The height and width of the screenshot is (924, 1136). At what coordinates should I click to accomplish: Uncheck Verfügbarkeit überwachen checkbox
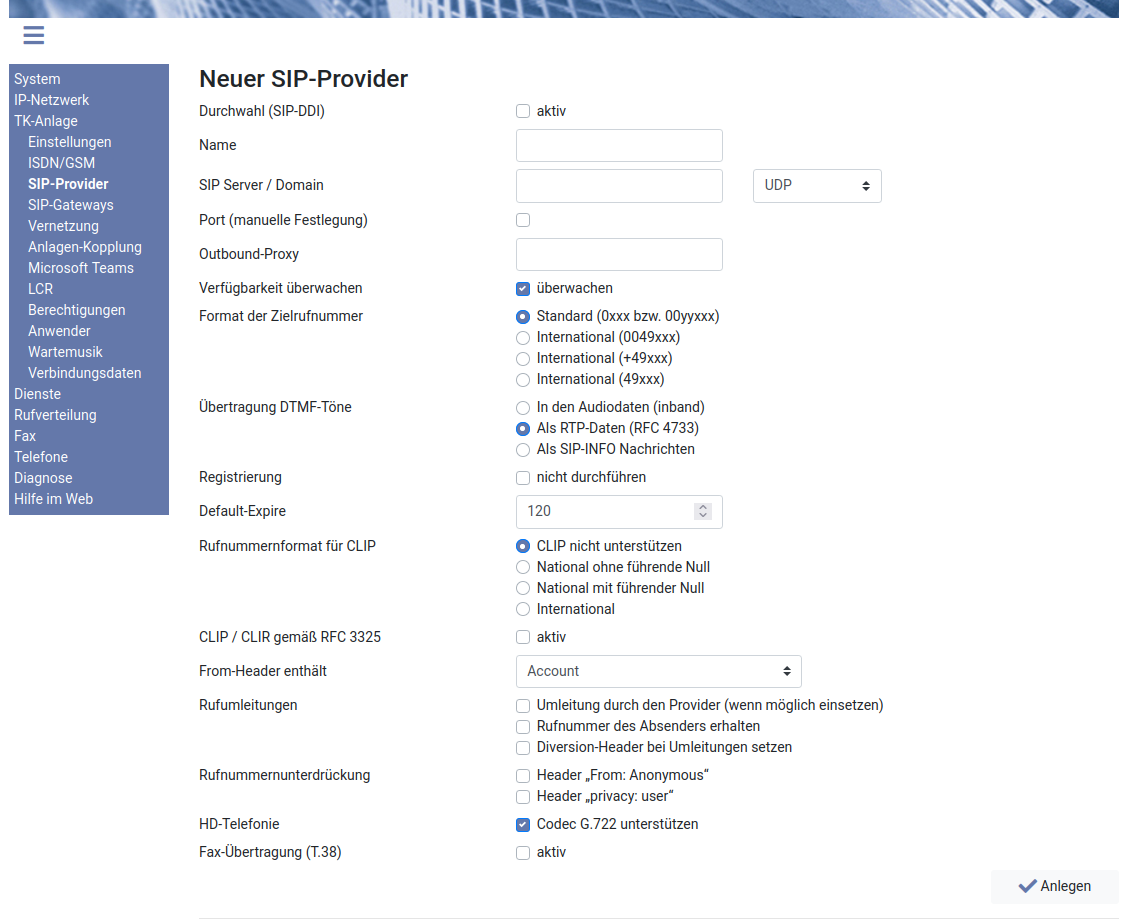(x=523, y=288)
